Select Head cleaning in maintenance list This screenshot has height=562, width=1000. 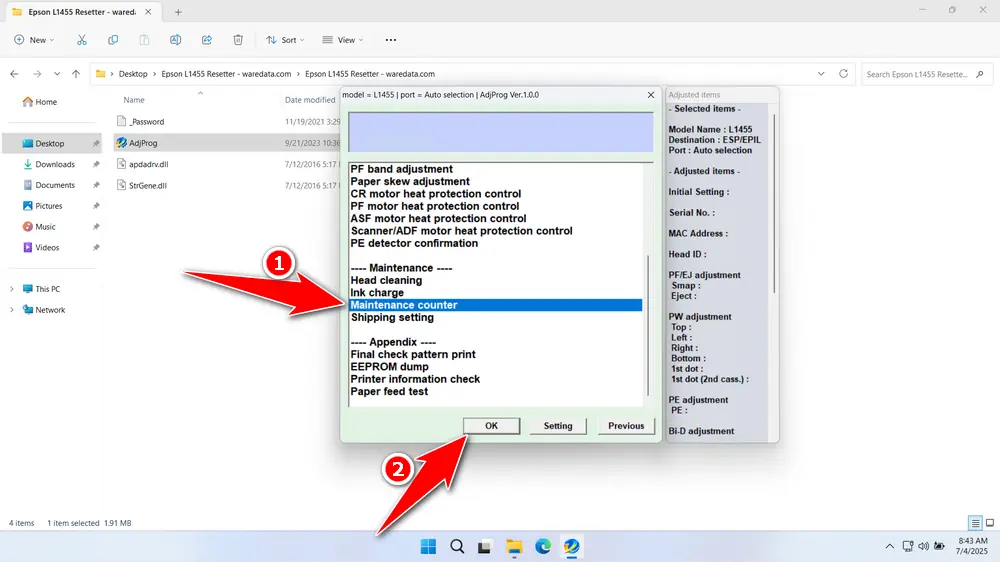(386, 281)
